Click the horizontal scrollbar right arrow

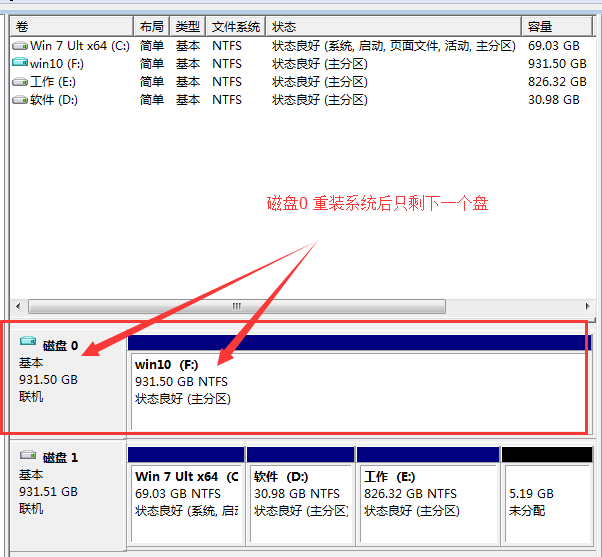[x=587, y=306]
